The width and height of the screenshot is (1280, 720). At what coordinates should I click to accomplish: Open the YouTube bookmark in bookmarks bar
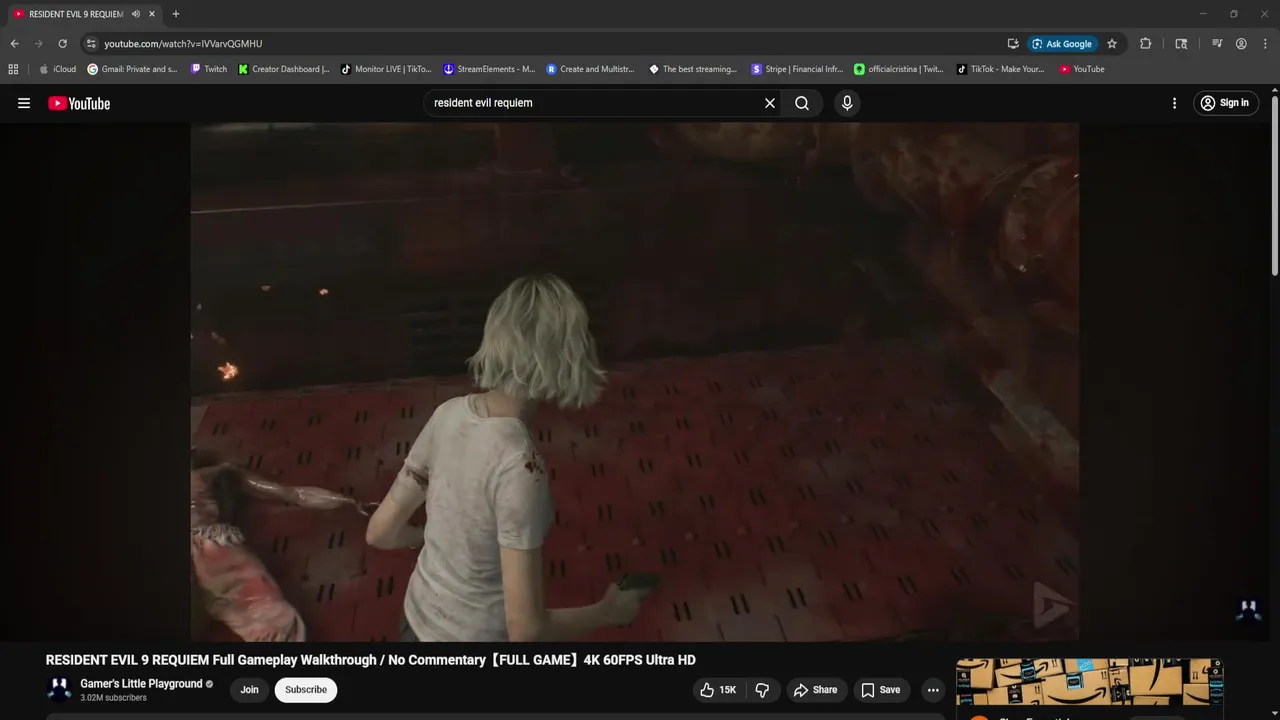[x=1082, y=69]
